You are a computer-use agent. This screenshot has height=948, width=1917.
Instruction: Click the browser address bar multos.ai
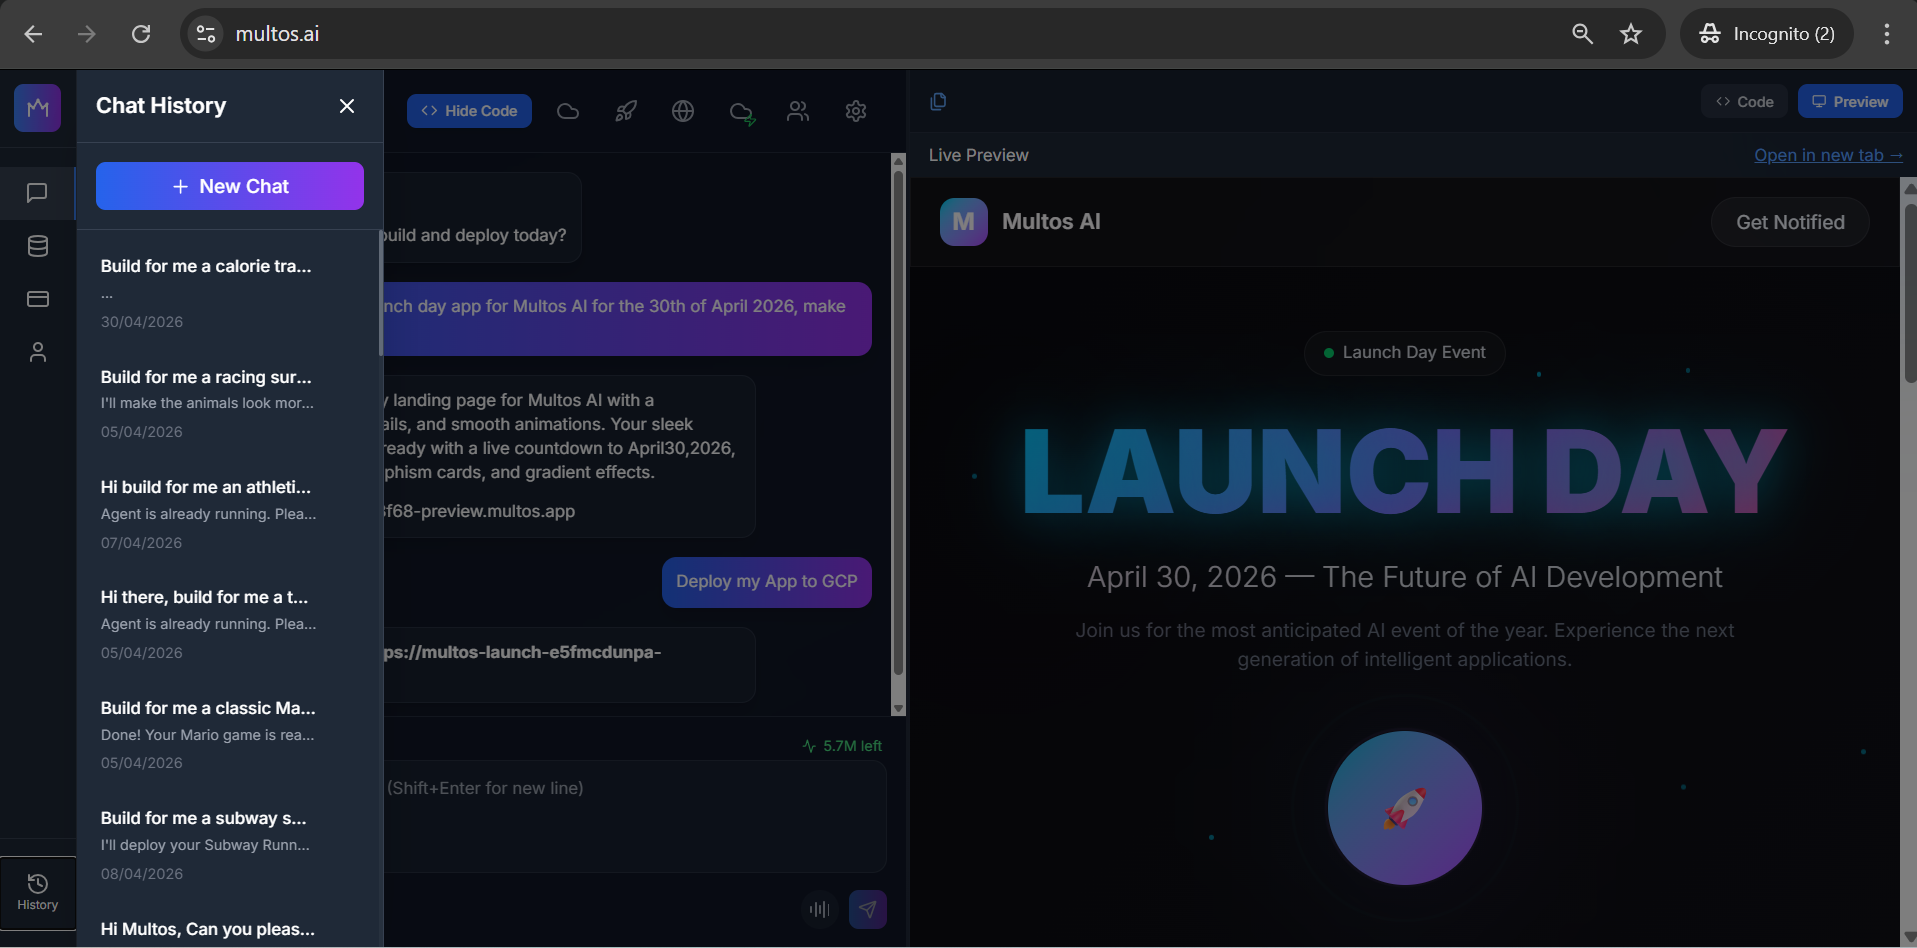(x=277, y=34)
